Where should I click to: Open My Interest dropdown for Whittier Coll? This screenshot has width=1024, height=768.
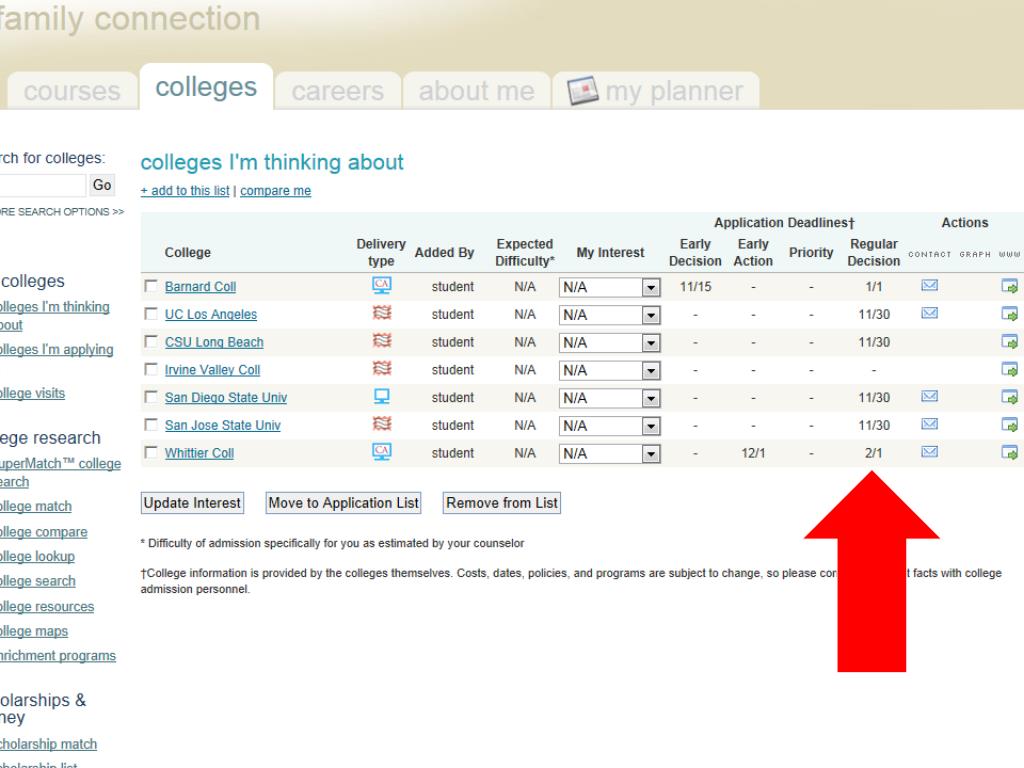point(610,454)
